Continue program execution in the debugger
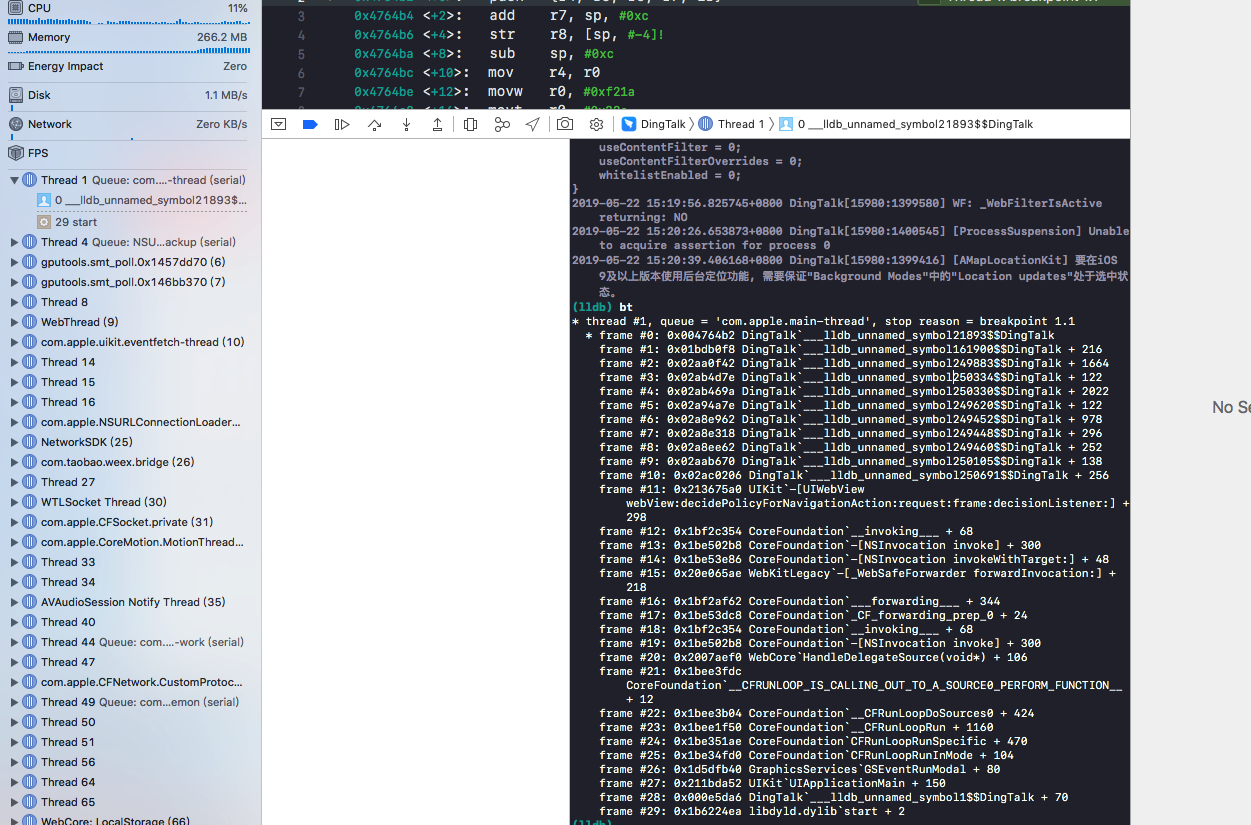 click(x=343, y=124)
